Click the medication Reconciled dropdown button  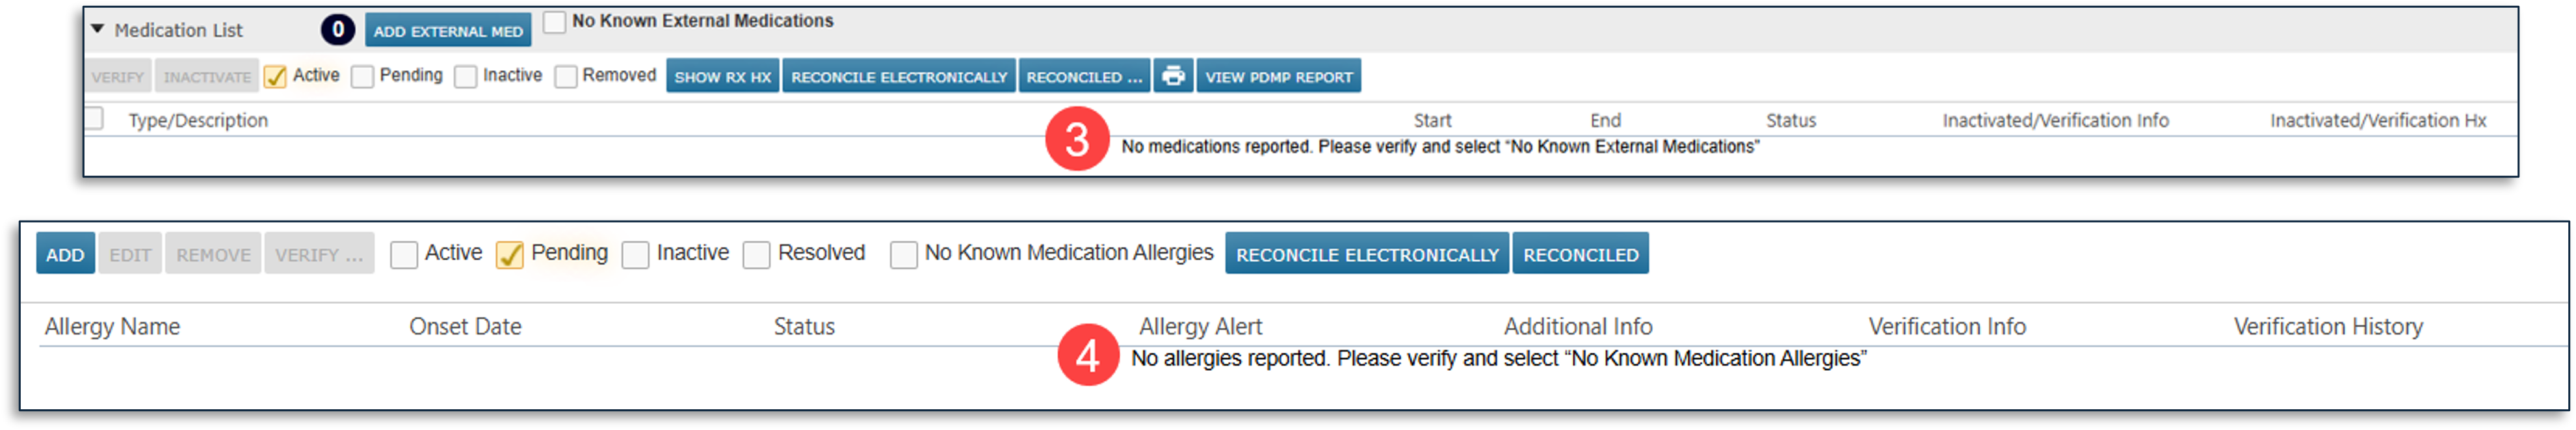[1083, 76]
